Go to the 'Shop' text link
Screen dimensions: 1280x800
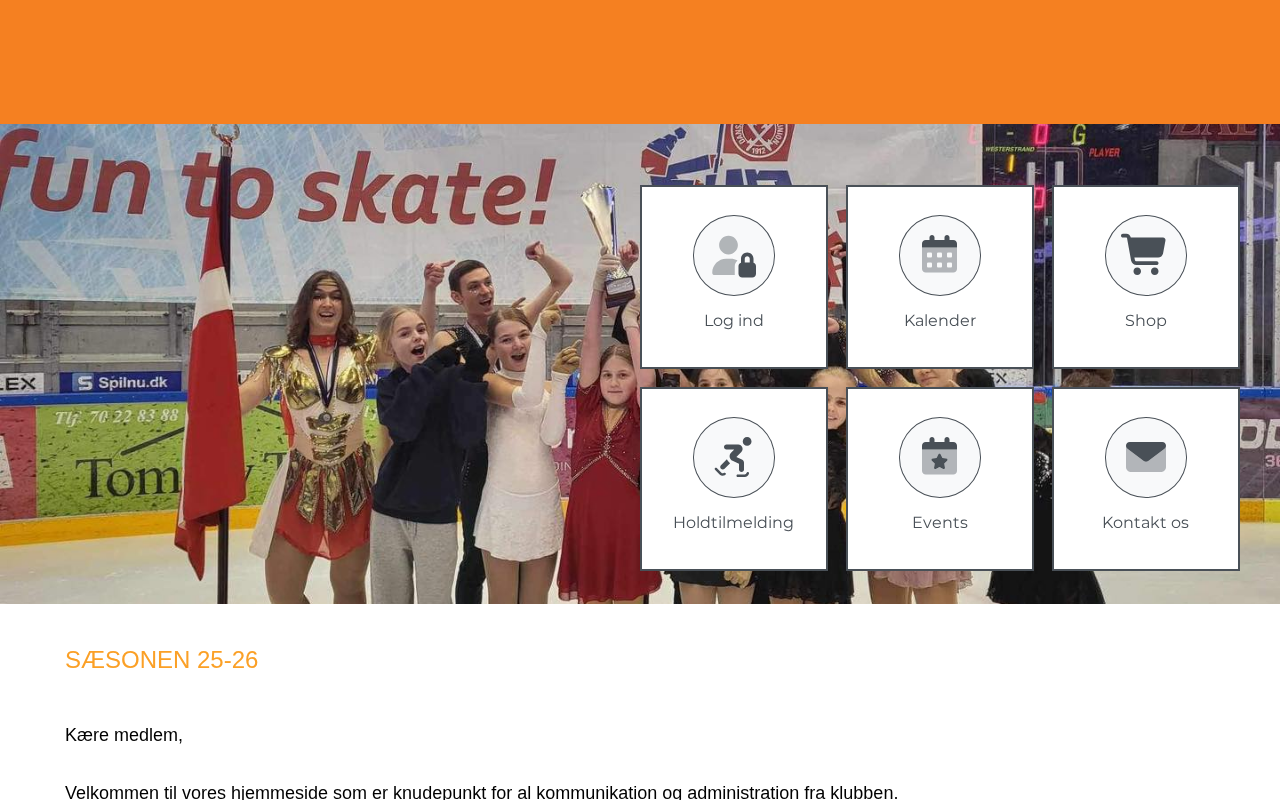1146,321
